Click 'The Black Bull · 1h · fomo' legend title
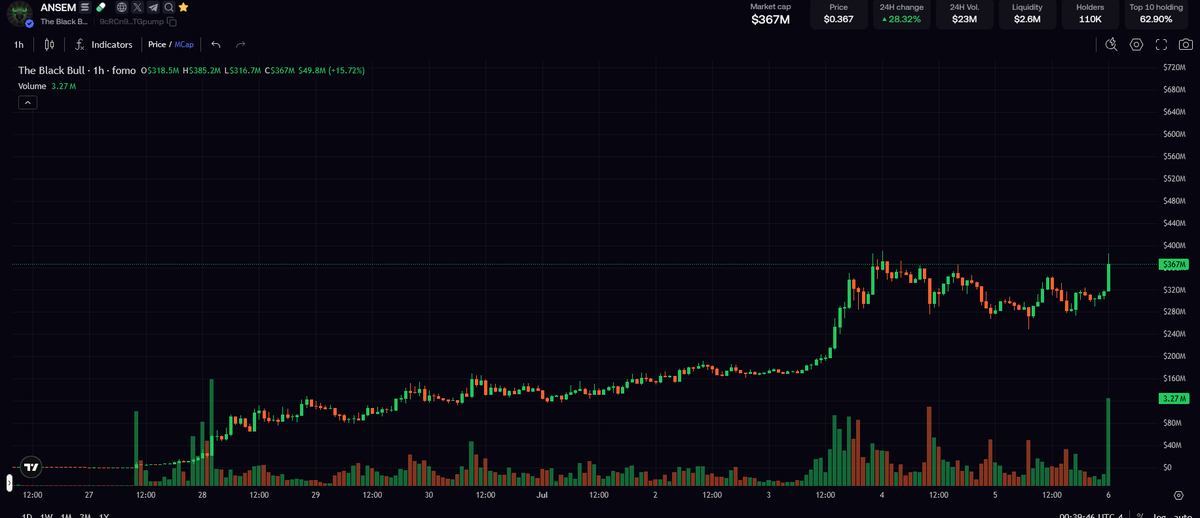Image resolution: width=1200 pixels, height=518 pixels. coord(77,71)
